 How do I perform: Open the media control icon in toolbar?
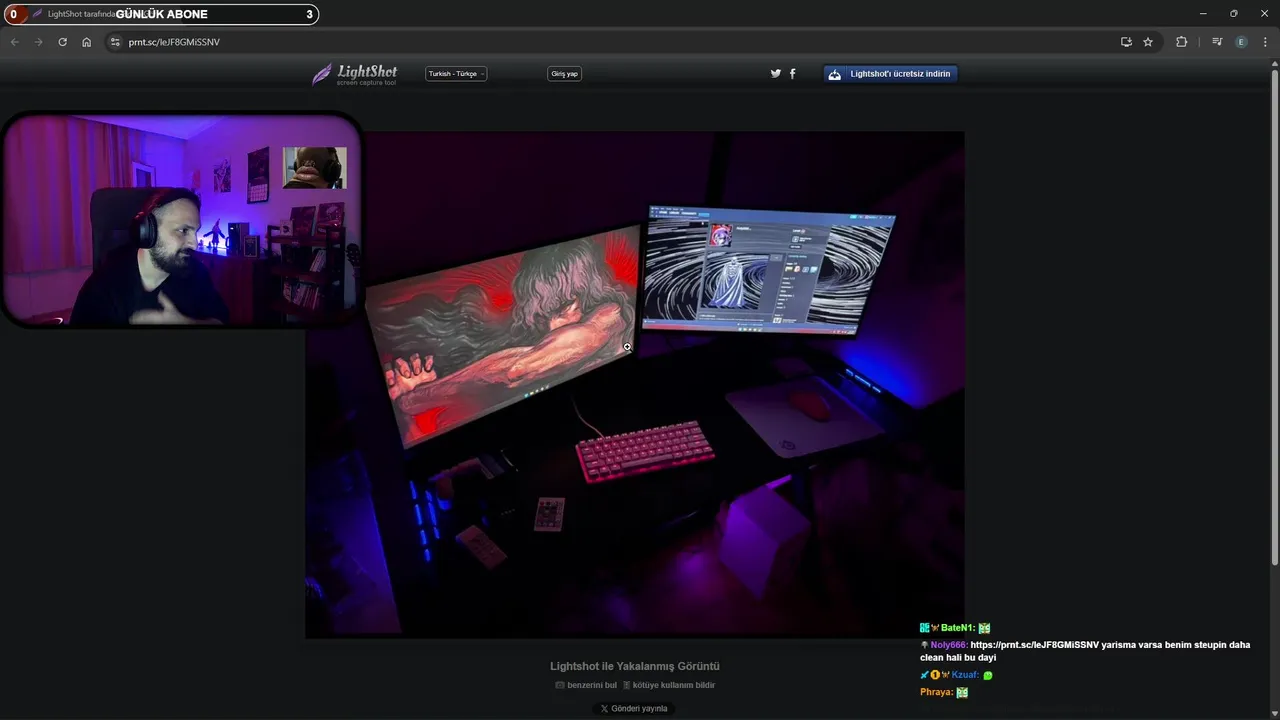pos(1217,42)
